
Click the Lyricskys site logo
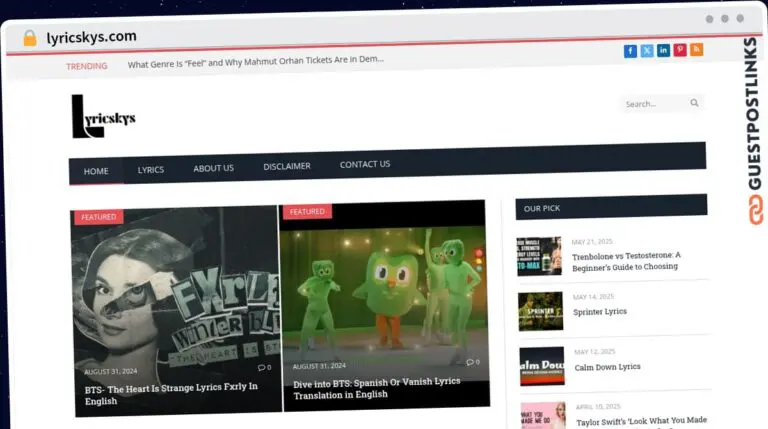(104, 117)
